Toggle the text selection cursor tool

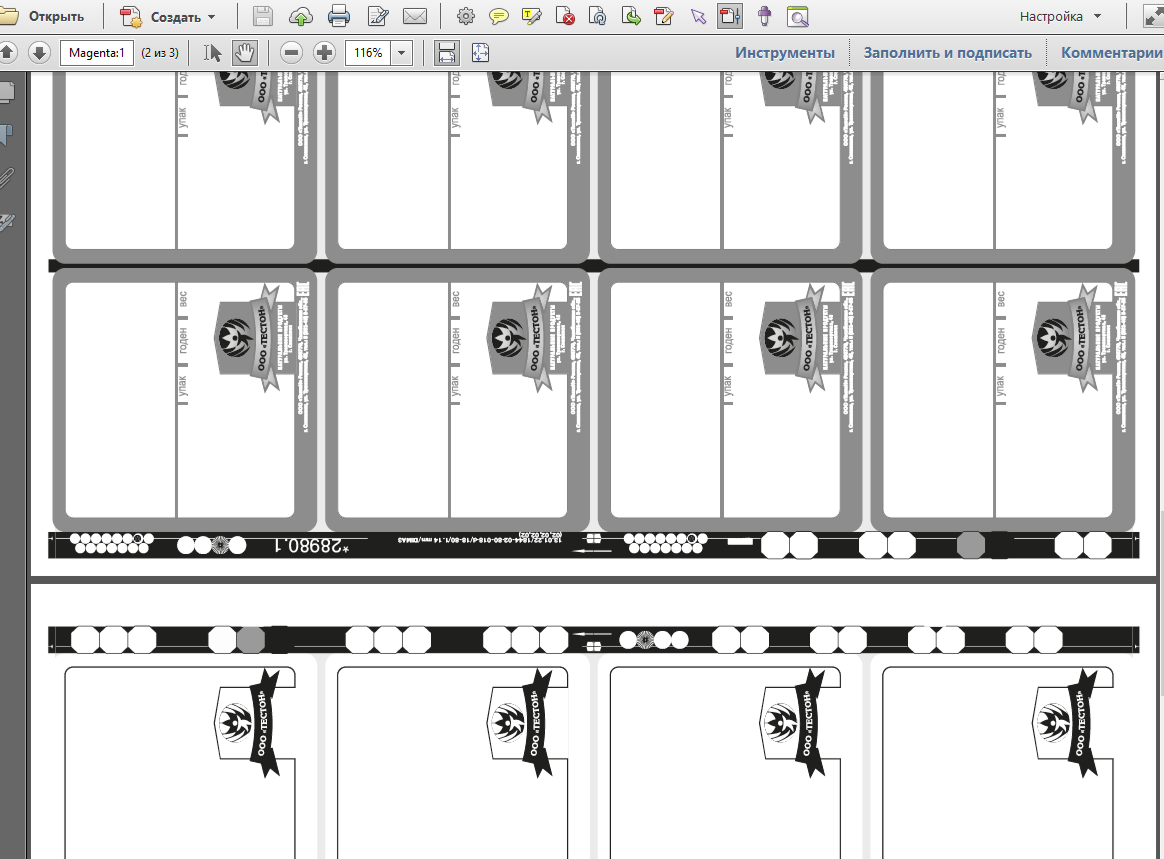pyautogui.click(x=212, y=53)
